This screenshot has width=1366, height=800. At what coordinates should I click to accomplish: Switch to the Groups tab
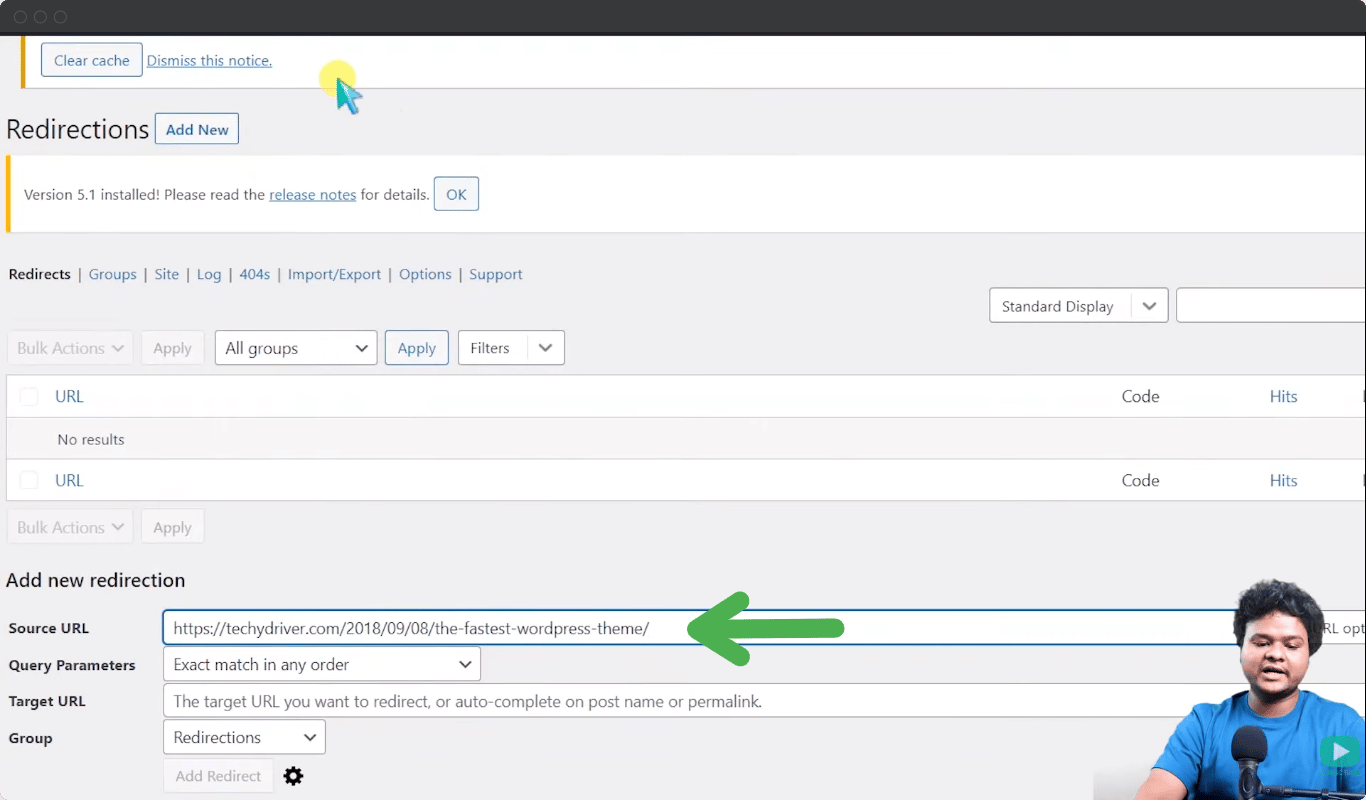coord(113,274)
